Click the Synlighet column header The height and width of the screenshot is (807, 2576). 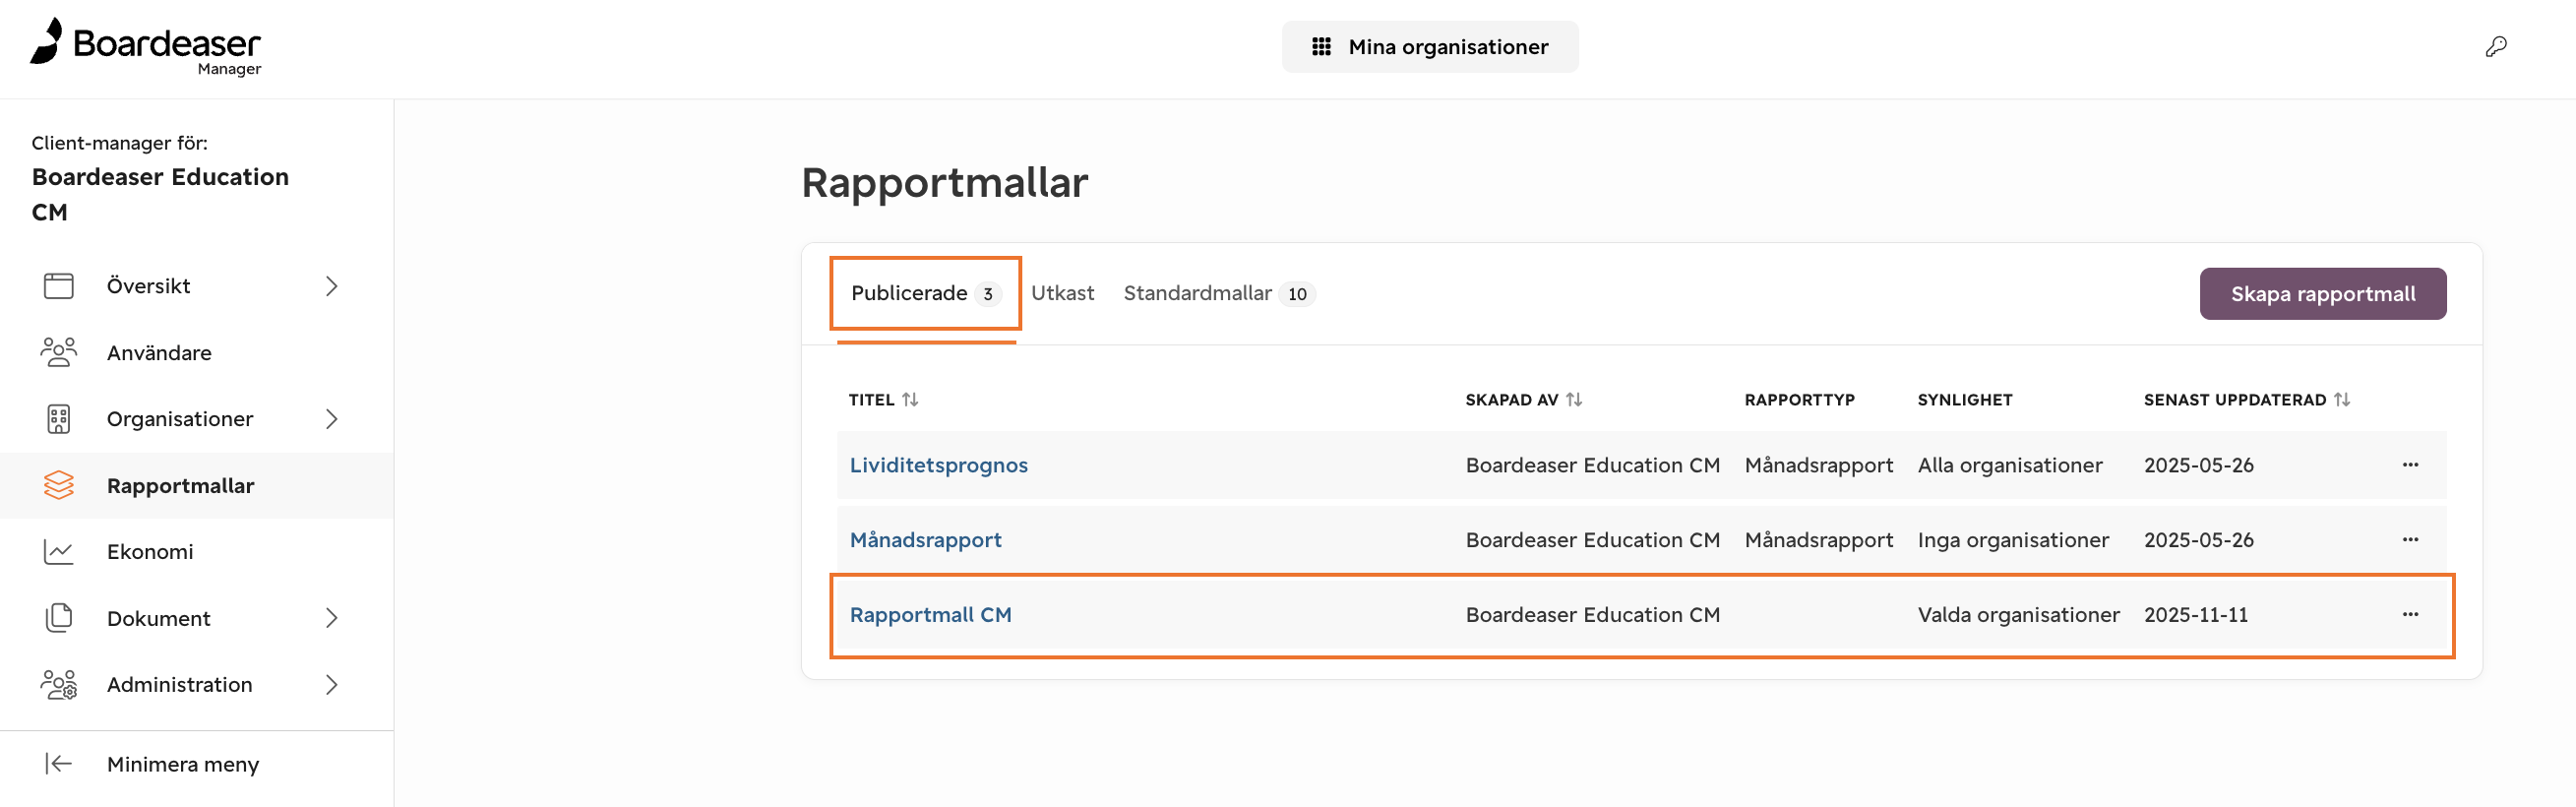point(1964,399)
